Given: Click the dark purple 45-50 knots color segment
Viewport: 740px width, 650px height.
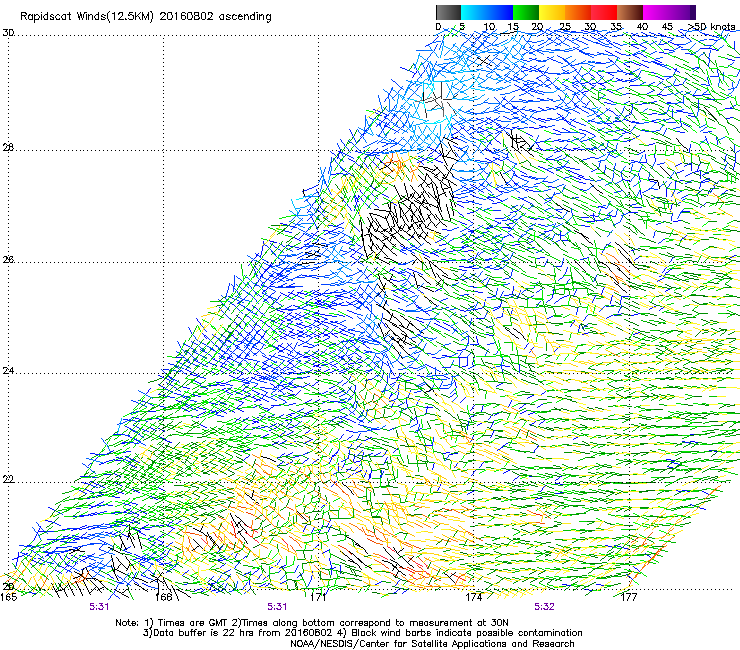Looking at the screenshot, I should (x=682, y=12).
